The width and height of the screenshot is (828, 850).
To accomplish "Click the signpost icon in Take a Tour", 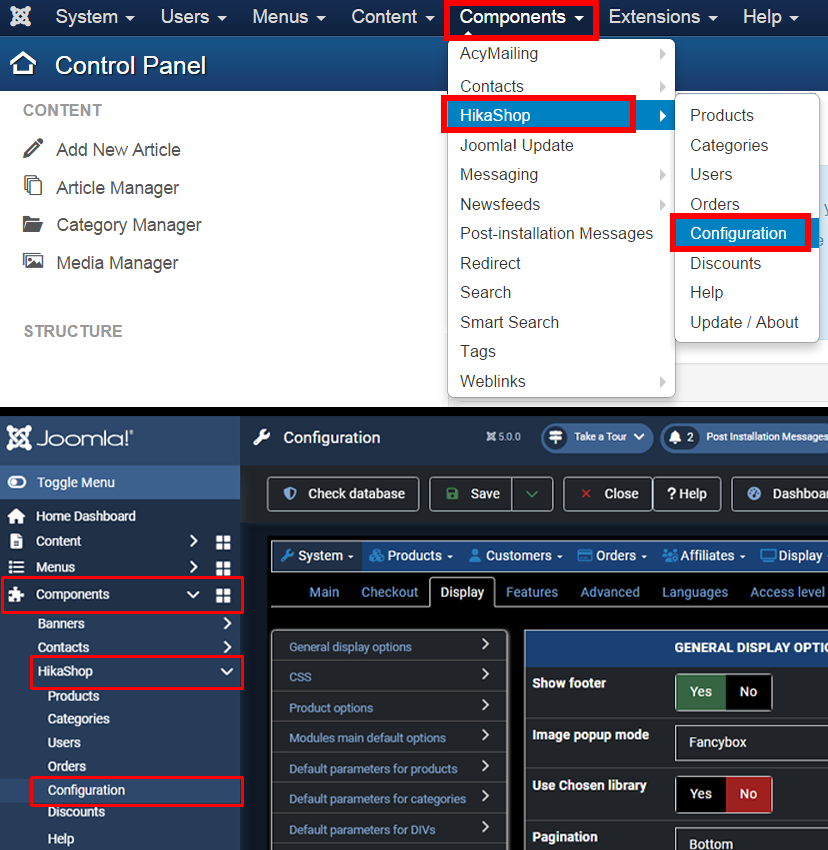I will tap(556, 437).
